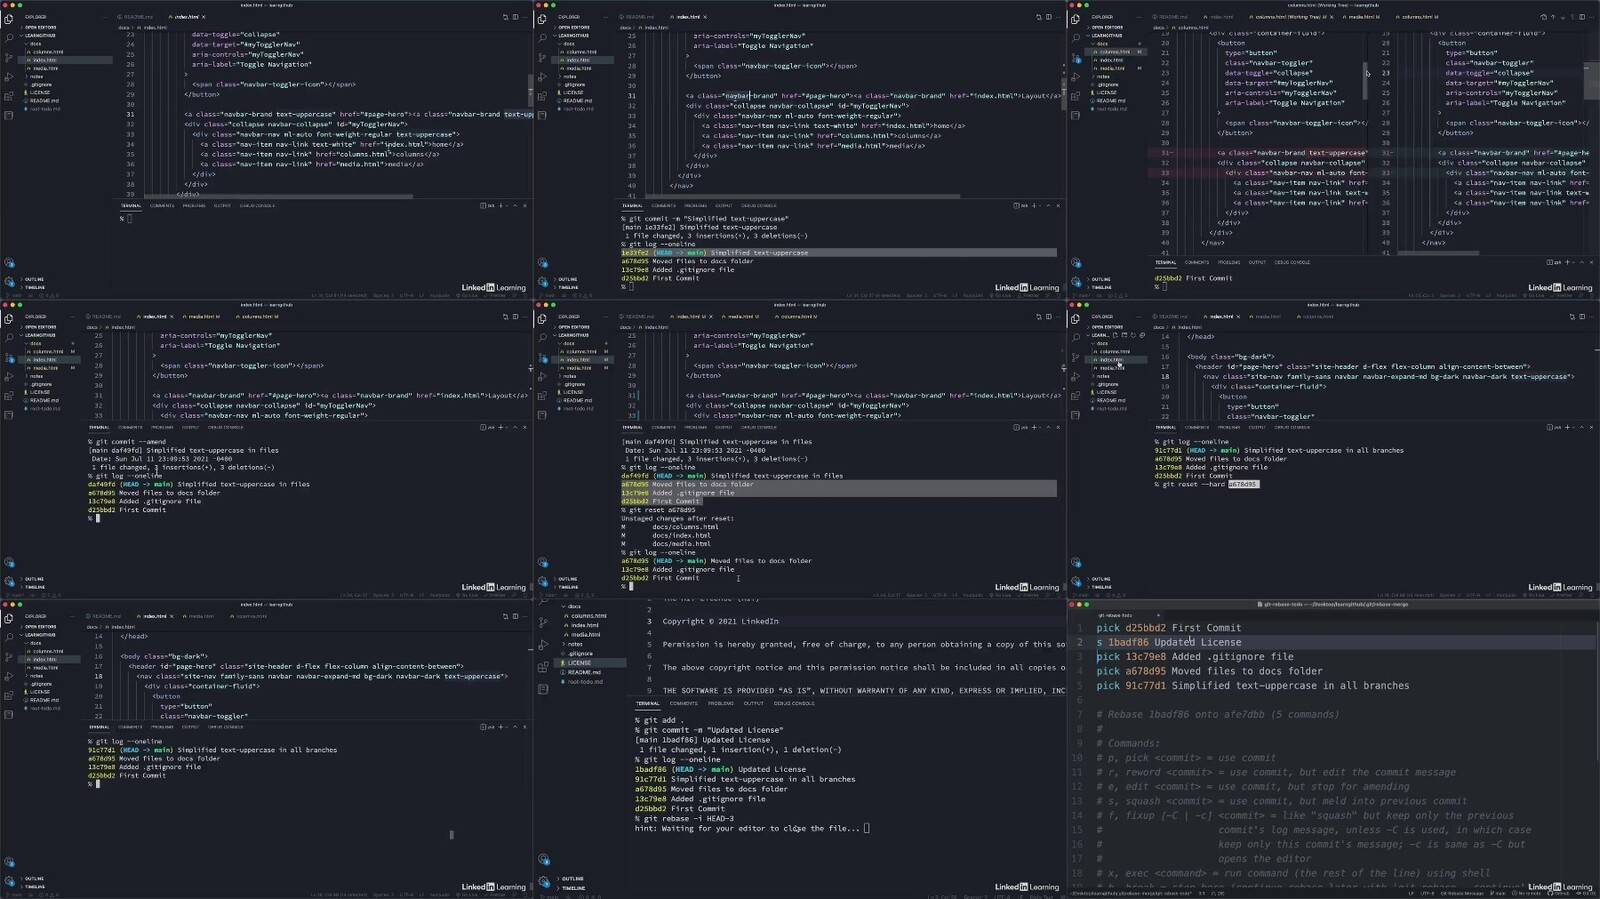Collapse LEARNGITHUB folder in the top-left empty-terminal frame
The width and height of the screenshot is (1600, 899).
pos(40,36)
